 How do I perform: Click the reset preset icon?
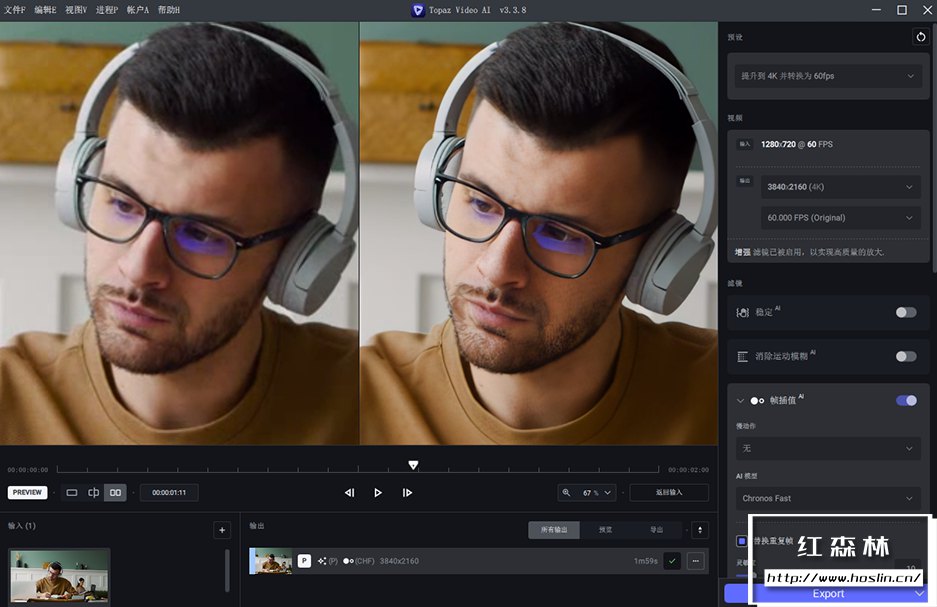[x=920, y=37]
